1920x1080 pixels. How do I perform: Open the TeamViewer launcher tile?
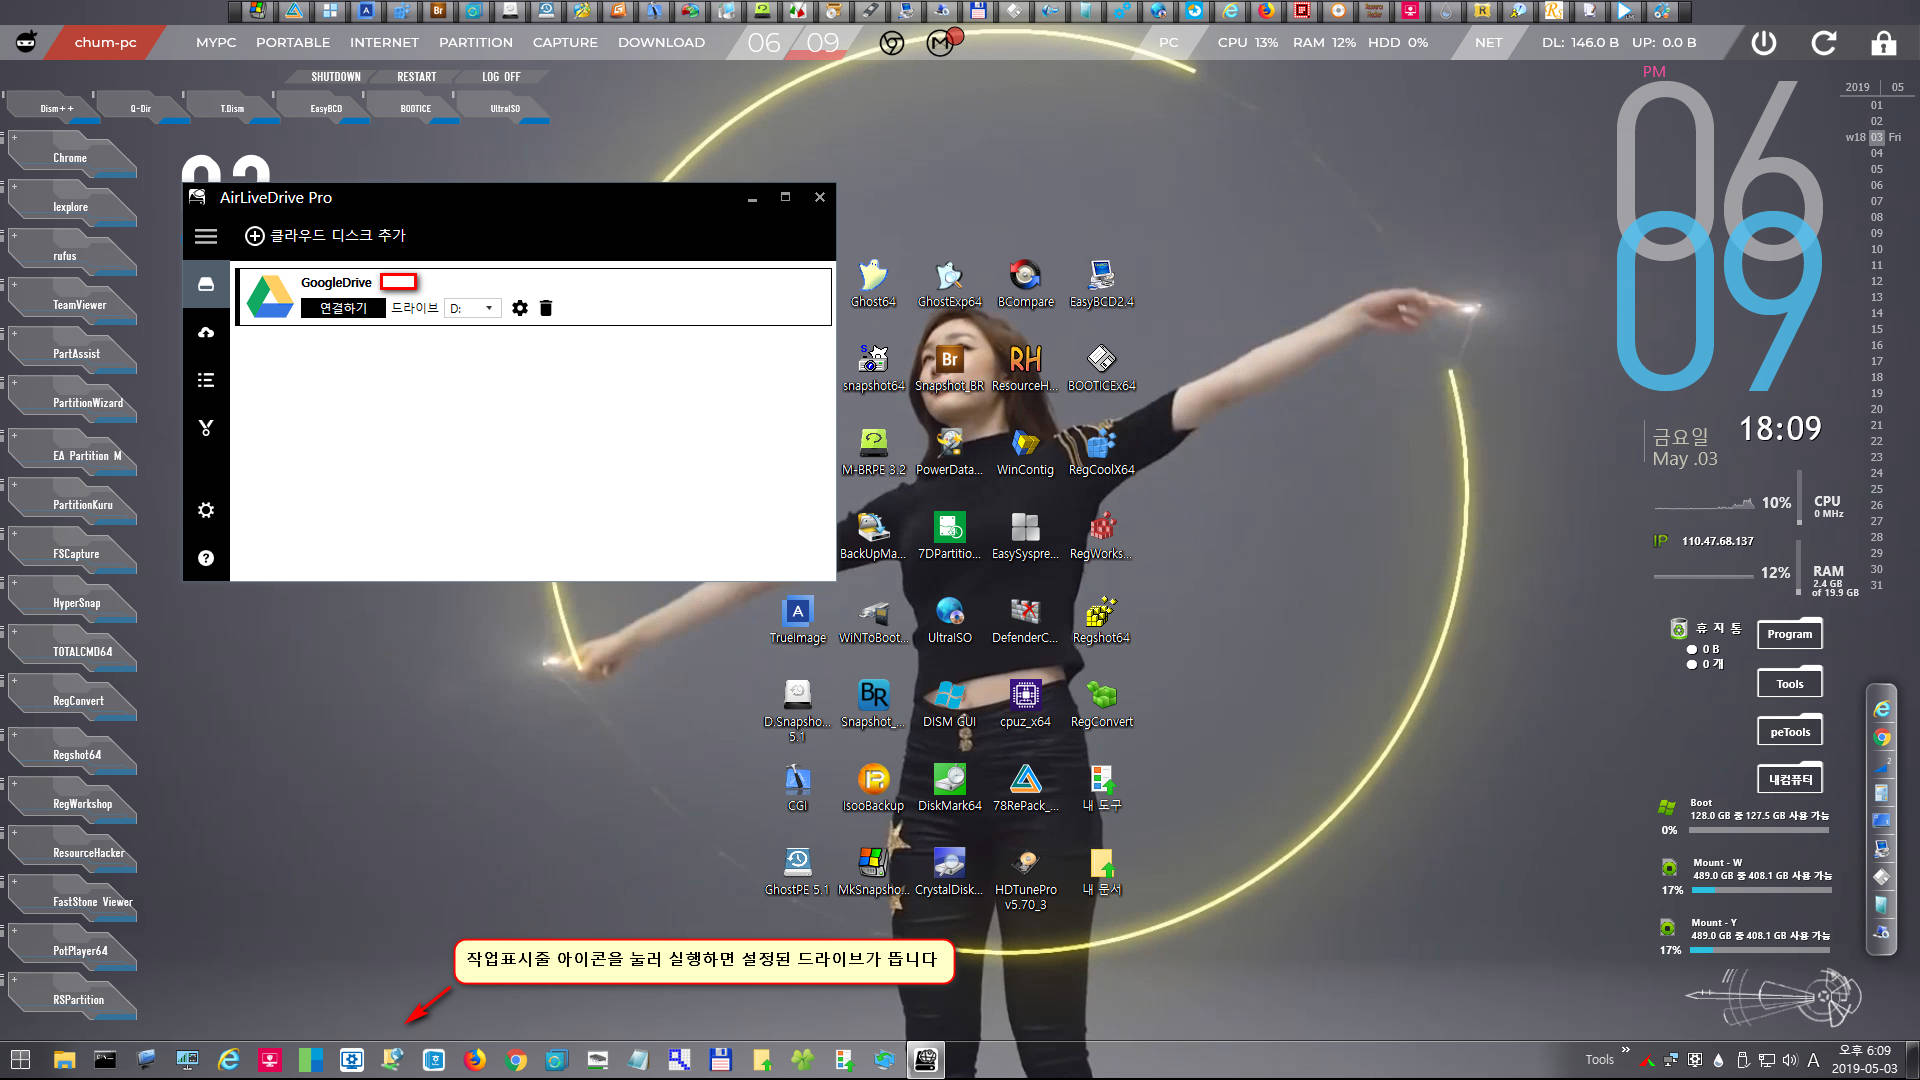click(72, 304)
